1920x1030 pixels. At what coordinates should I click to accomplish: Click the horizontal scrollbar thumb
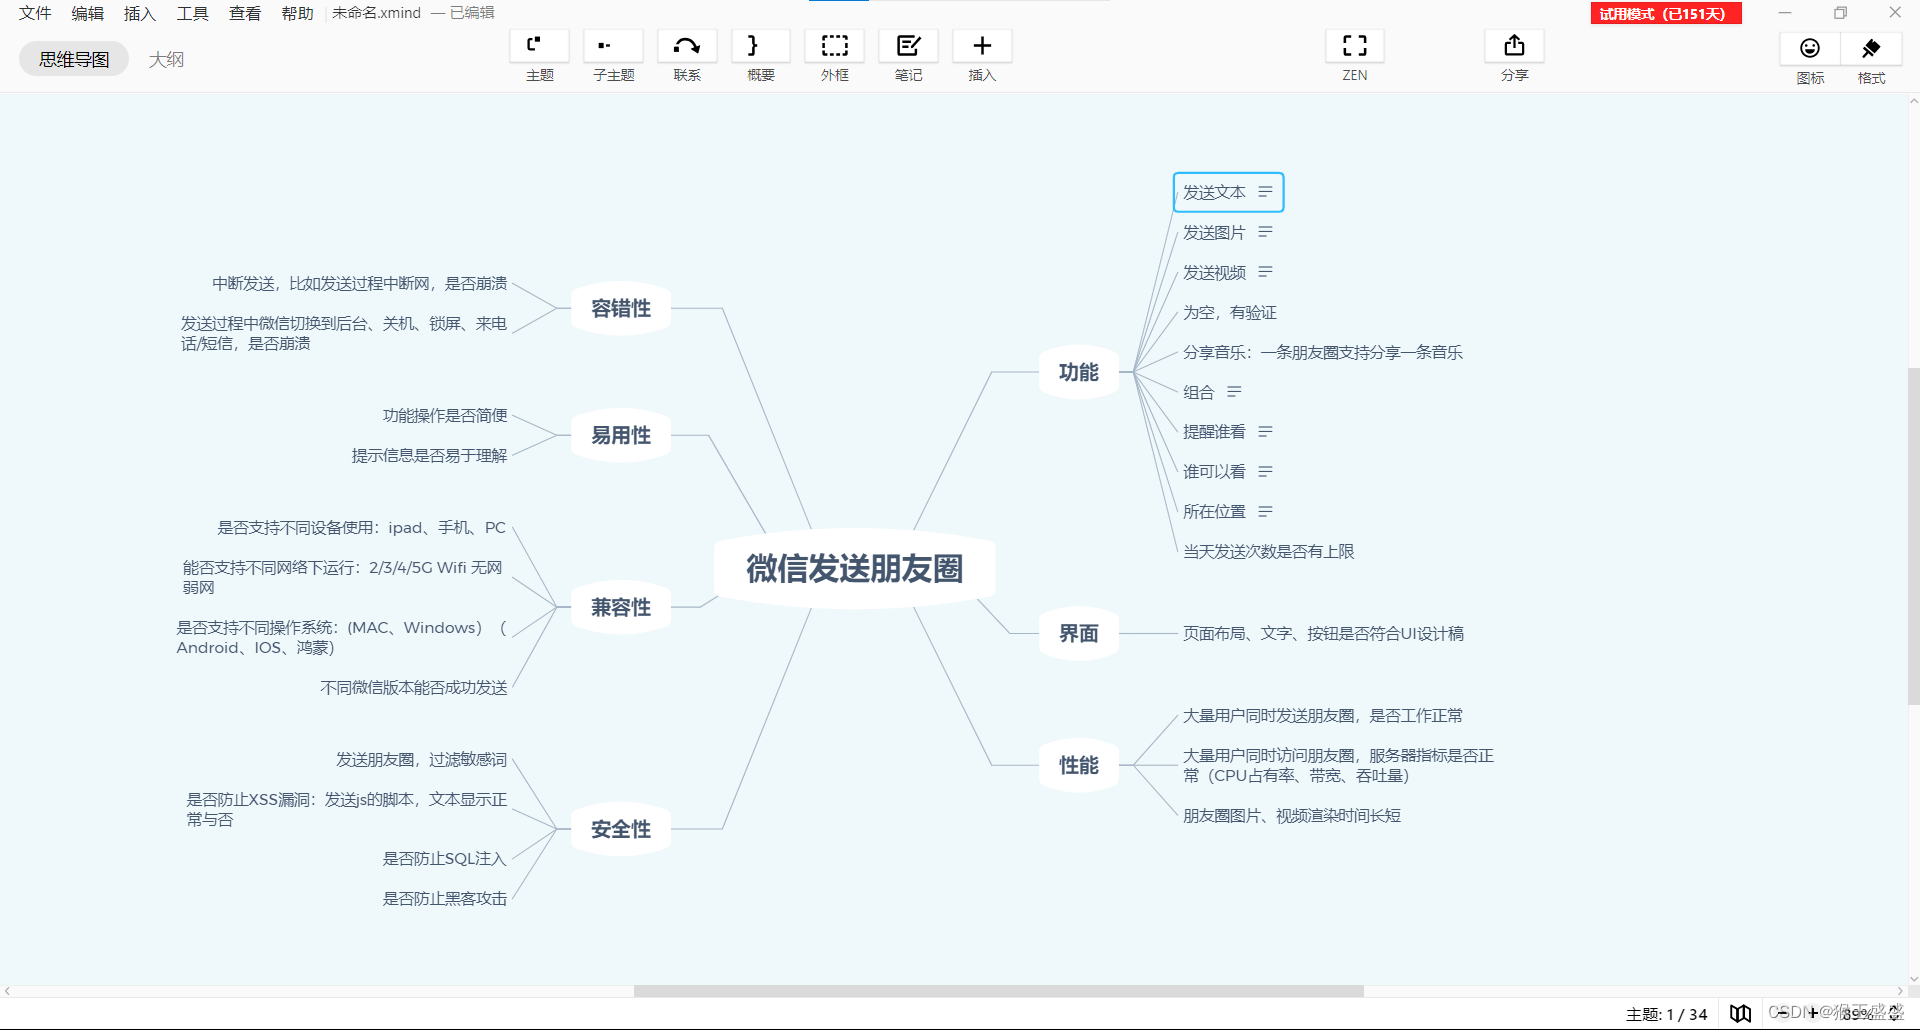pyautogui.click(x=998, y=991)
